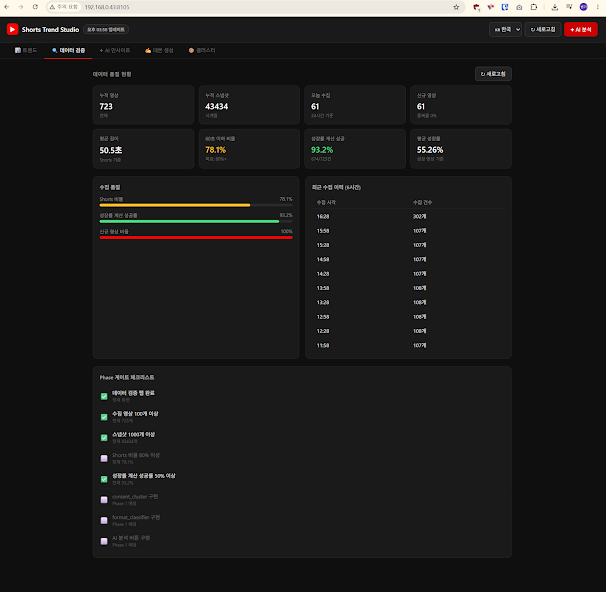606x592 pixels.
Task: Click the camera extension icon in toolbar
Action: (x=519, y=7)
